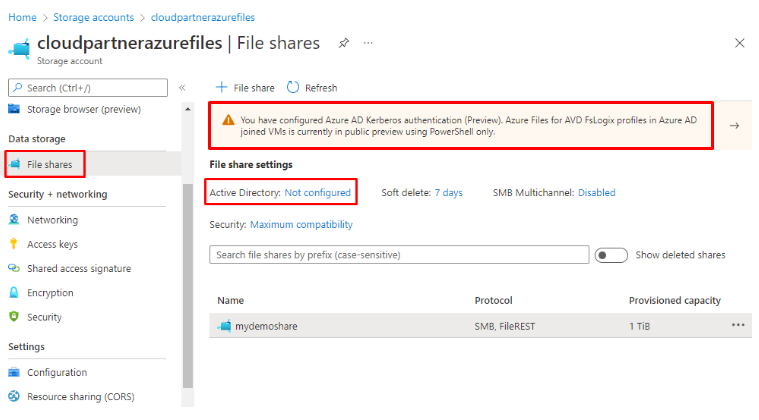The height and width of the screenshot is (420, 759).
Task: Click the Refresh icon in toolbar
Action: (x=293, y=88)
